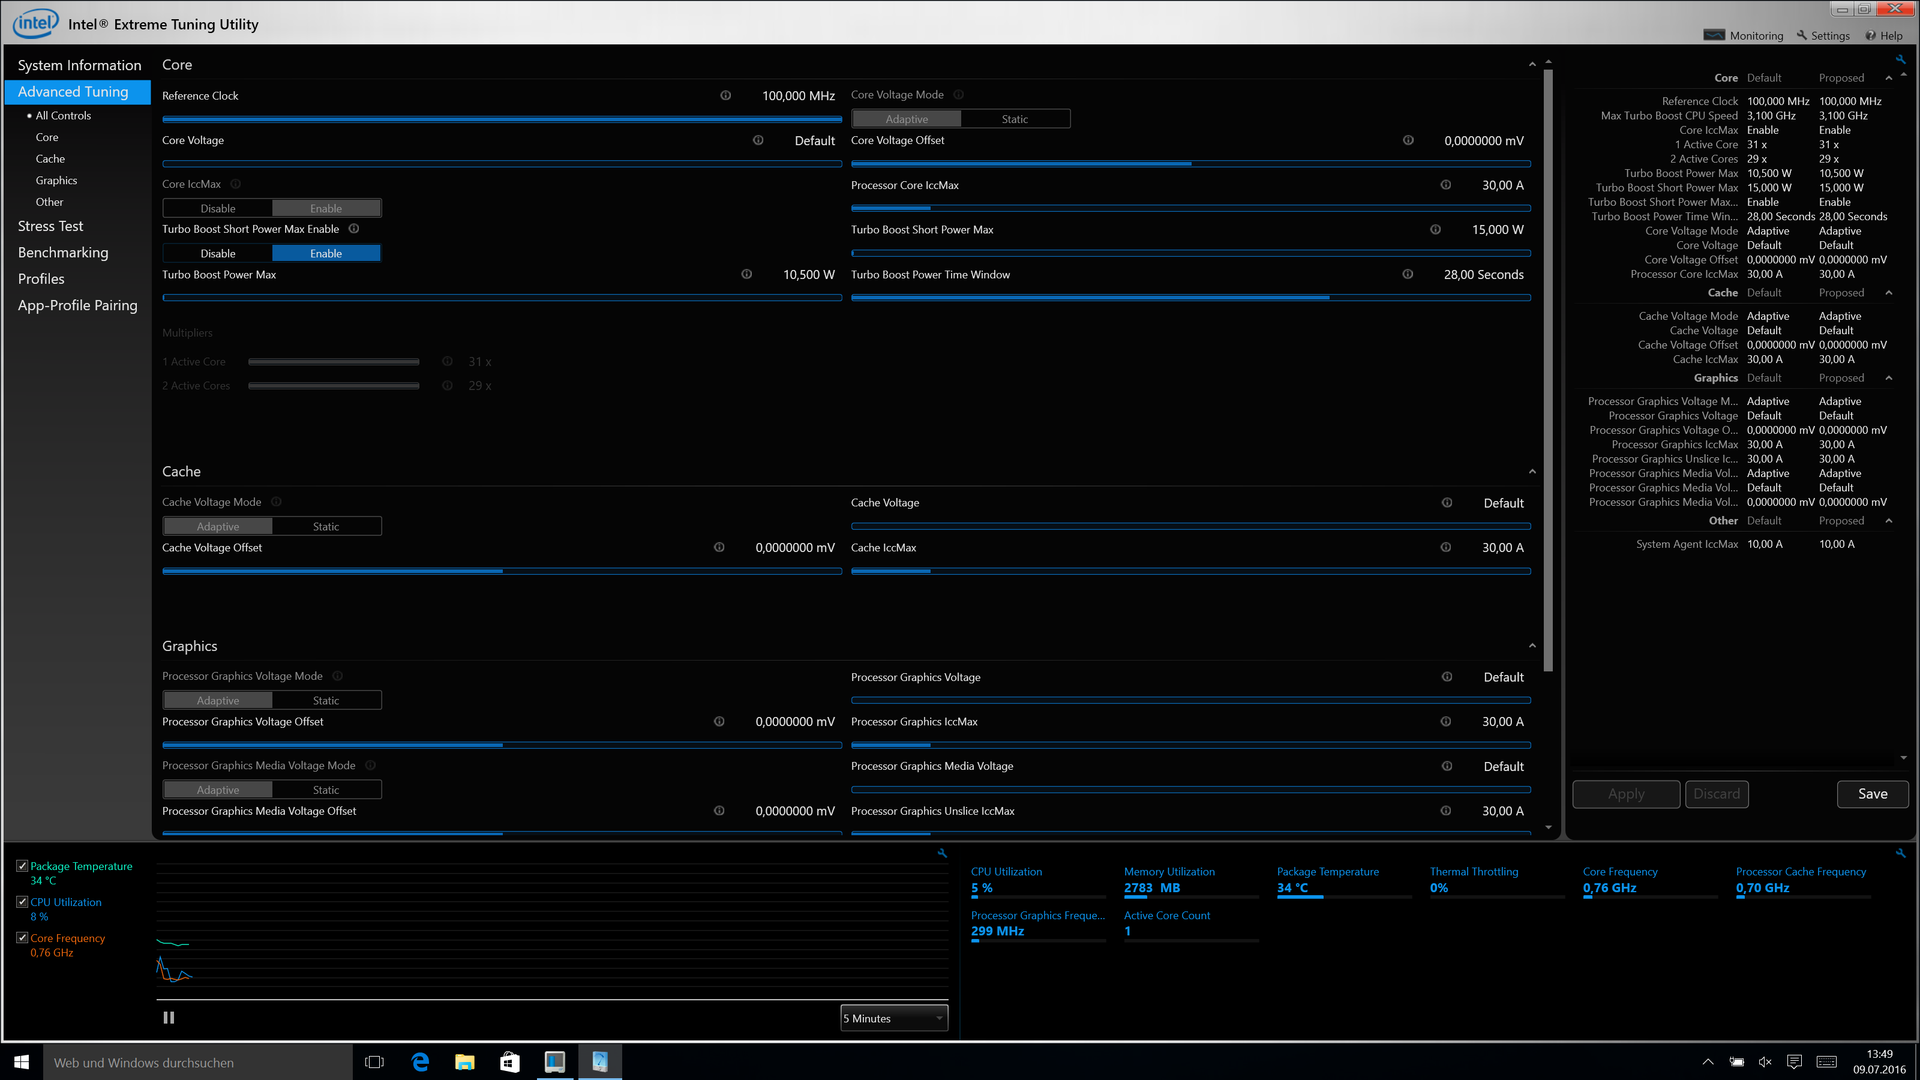Click the info icon beside Reference Clock
The height and width of the screenshot is (1080, 1920).
[725, 96]
